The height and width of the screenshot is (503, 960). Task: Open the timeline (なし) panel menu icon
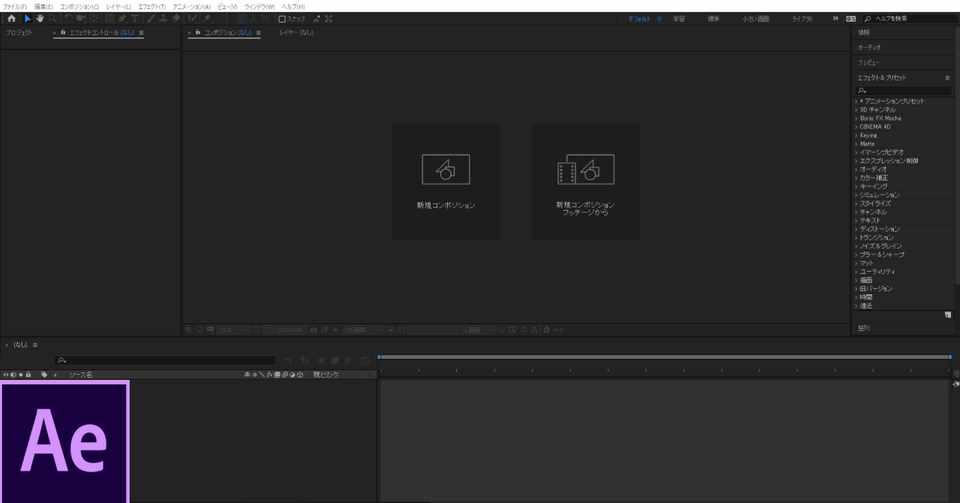(x=35, y=345)
